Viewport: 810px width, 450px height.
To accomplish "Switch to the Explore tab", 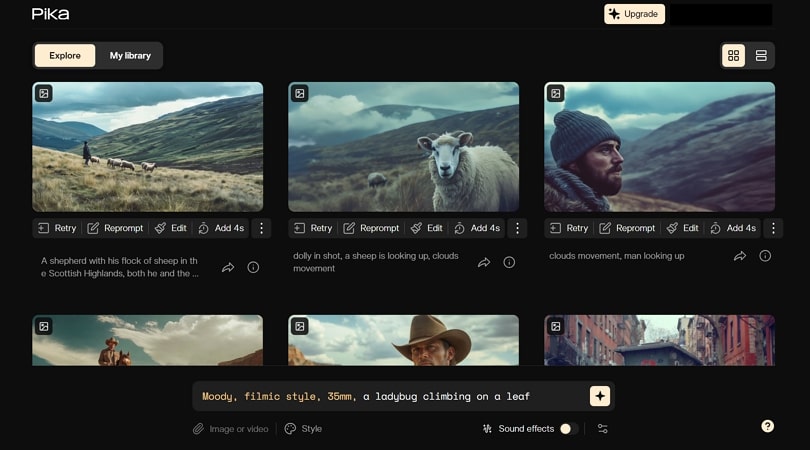I will pyautogui.click(x=65, y=55).
